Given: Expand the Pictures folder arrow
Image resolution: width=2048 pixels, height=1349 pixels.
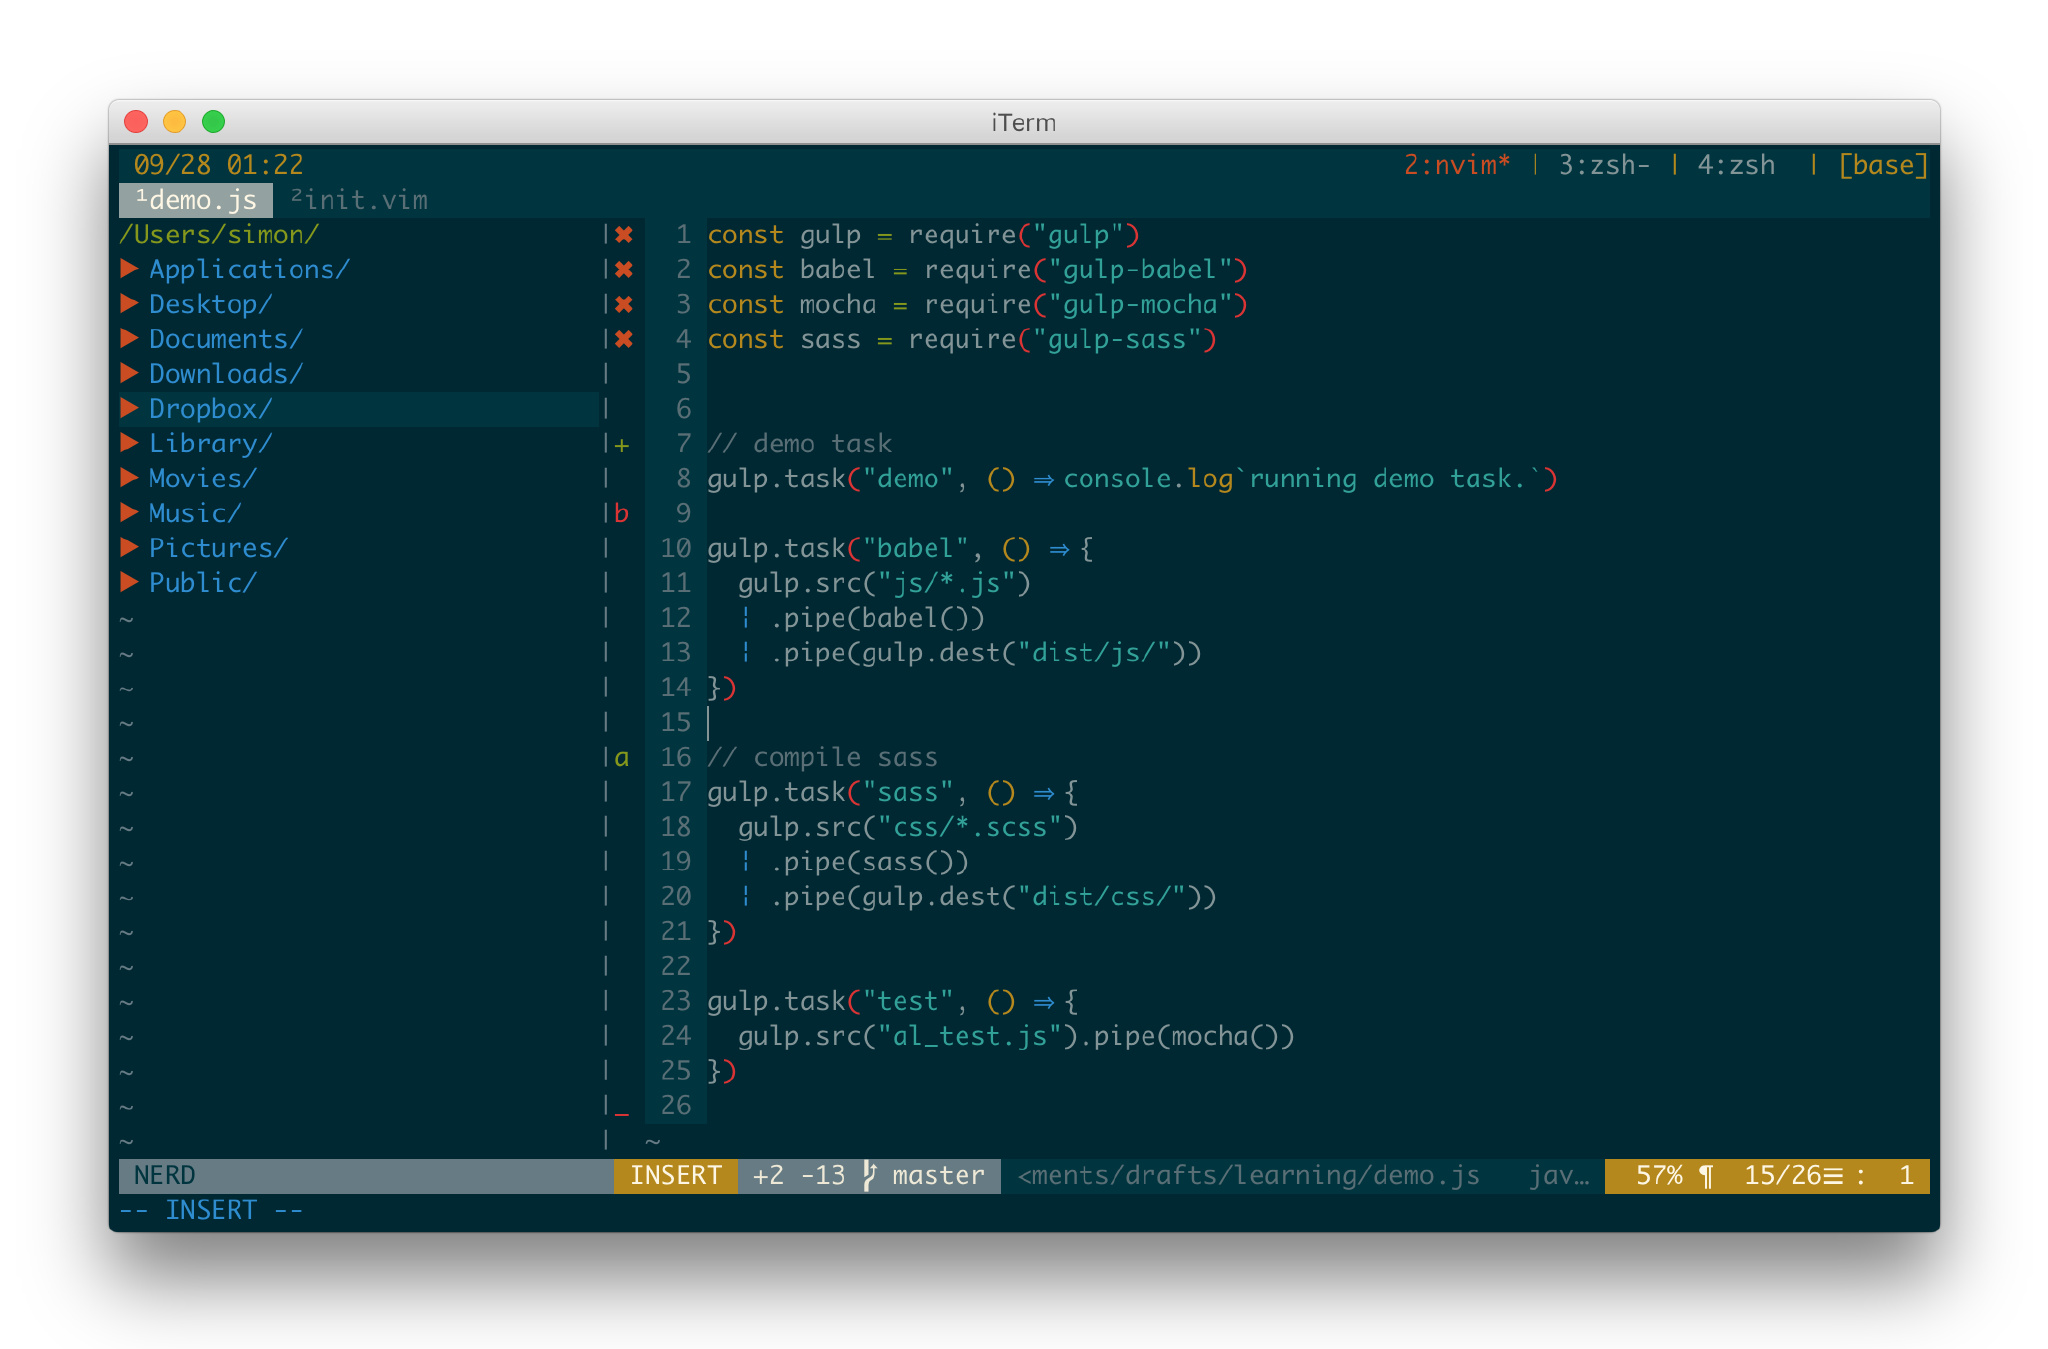Looking at the screenshot, I should (x=129, y=548).
